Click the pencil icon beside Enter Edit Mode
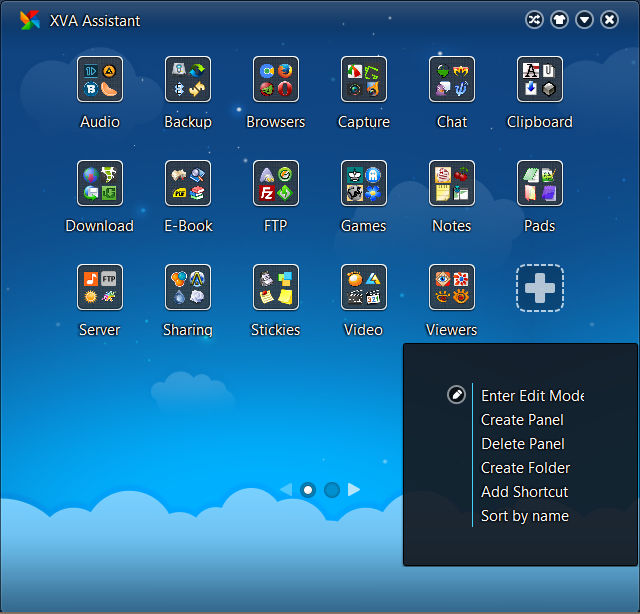Viewport: 640px width, 614px height. [x=456, y=395]
